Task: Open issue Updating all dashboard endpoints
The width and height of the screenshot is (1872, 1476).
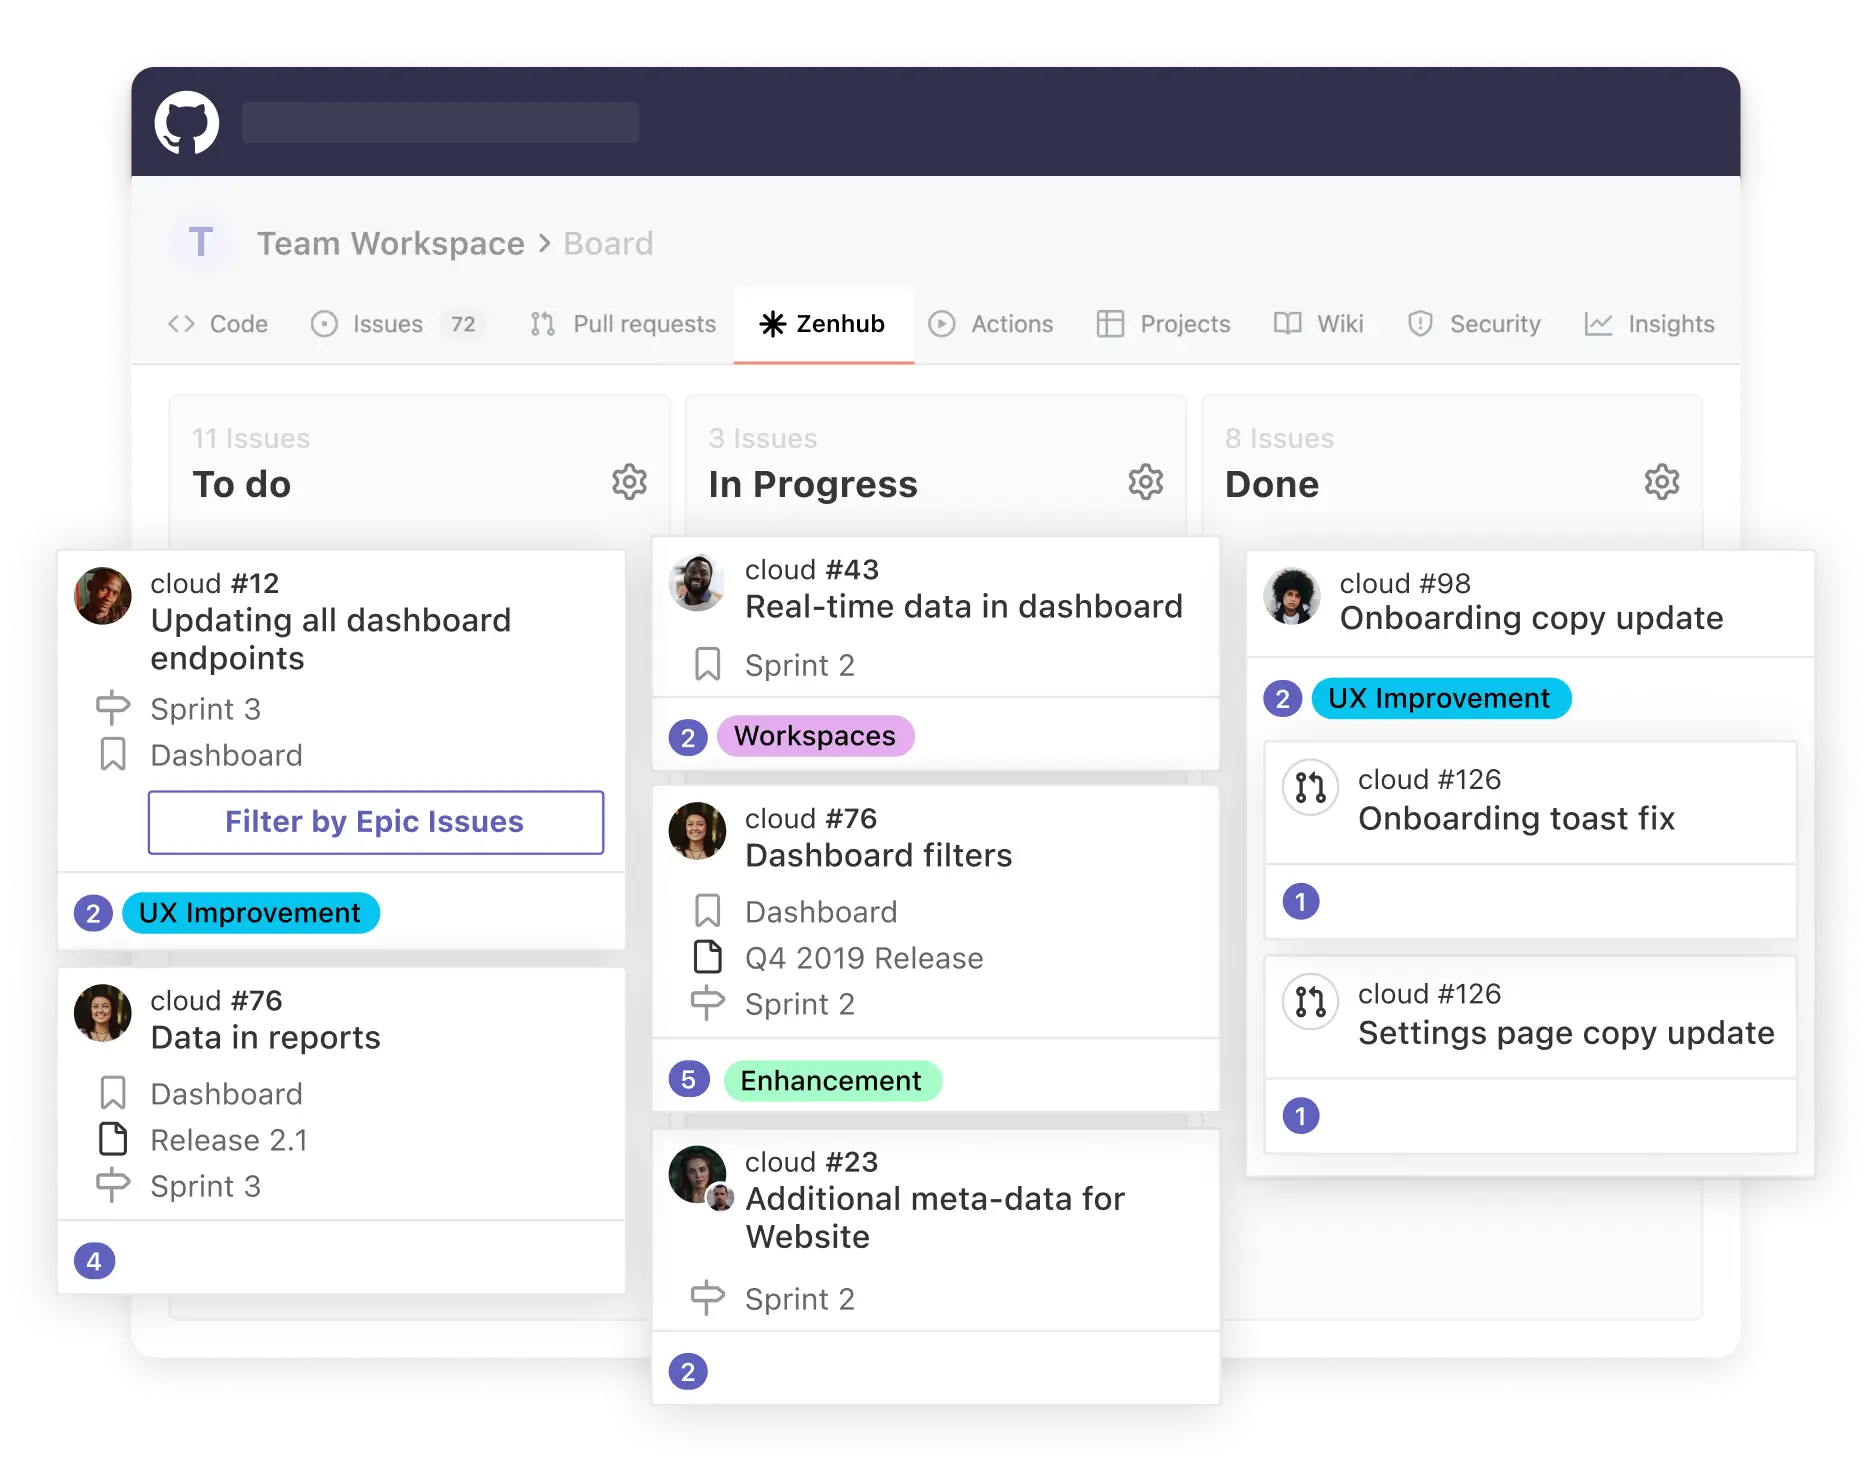Action: pos(331,639)
